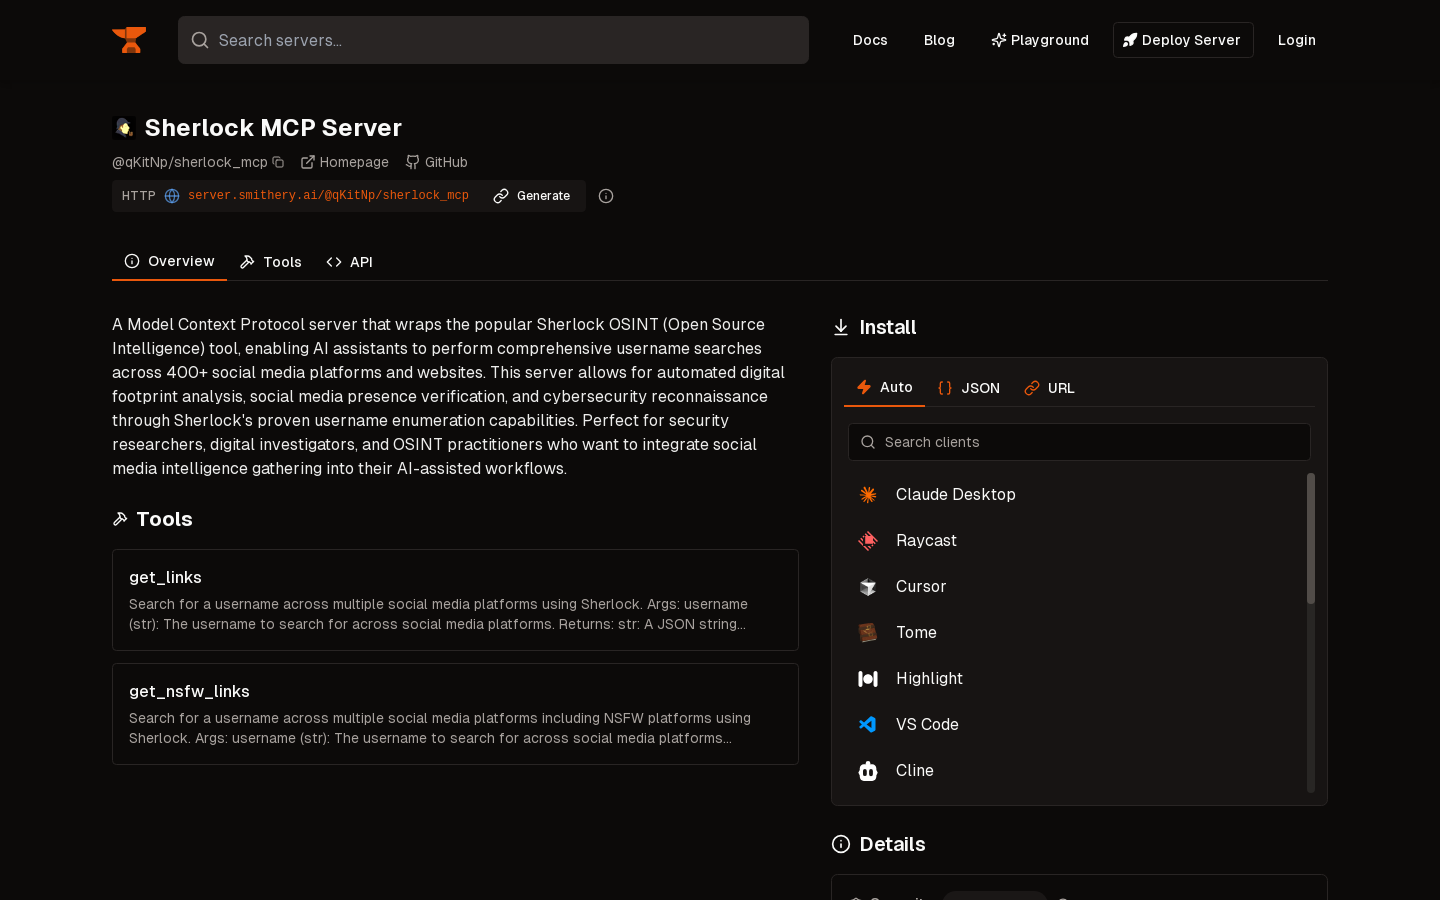1440x900 pixels.
Task: Select the JSON install tab
Action: (x=968, y=388)
